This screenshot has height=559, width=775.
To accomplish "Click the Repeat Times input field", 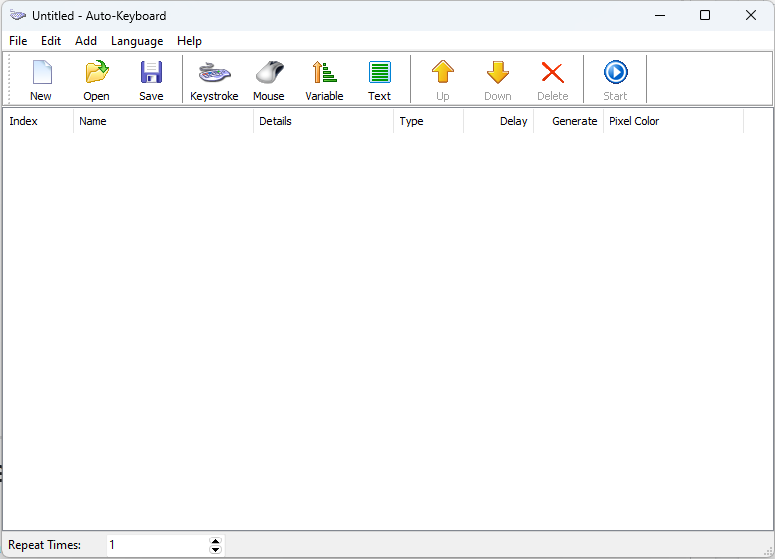I will [157, 545].
